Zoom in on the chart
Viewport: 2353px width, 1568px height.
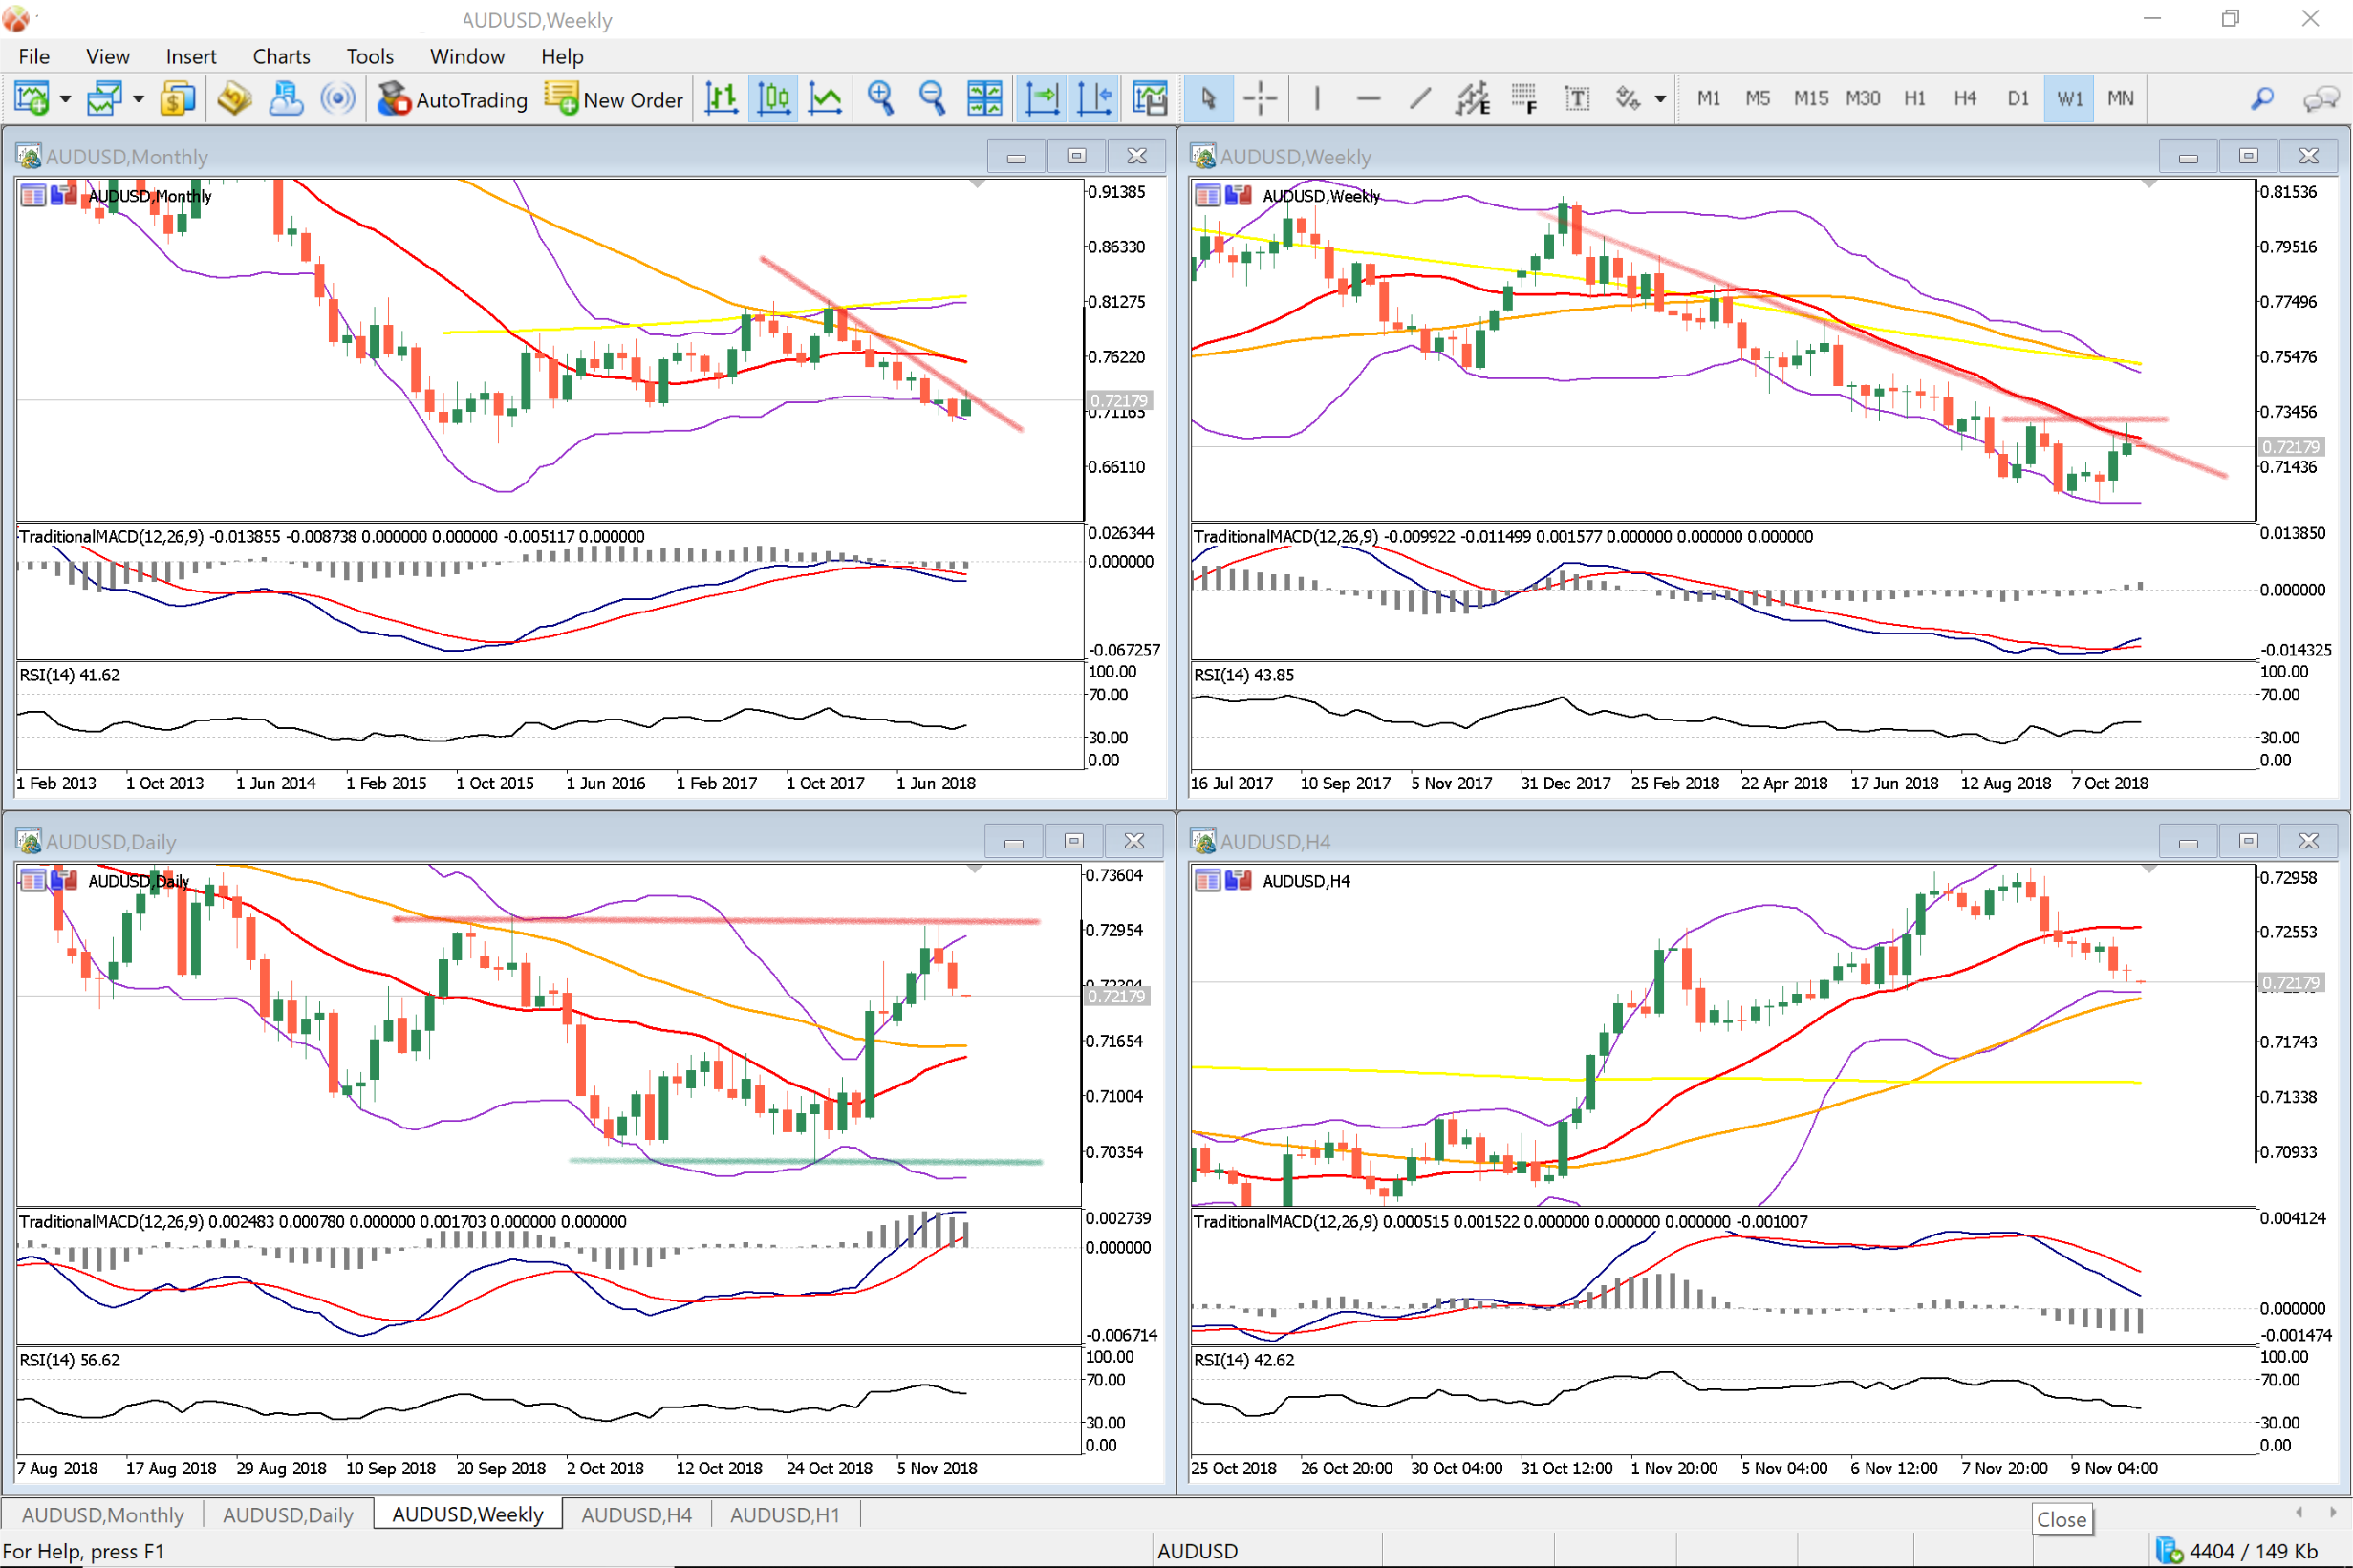[880, 98]
